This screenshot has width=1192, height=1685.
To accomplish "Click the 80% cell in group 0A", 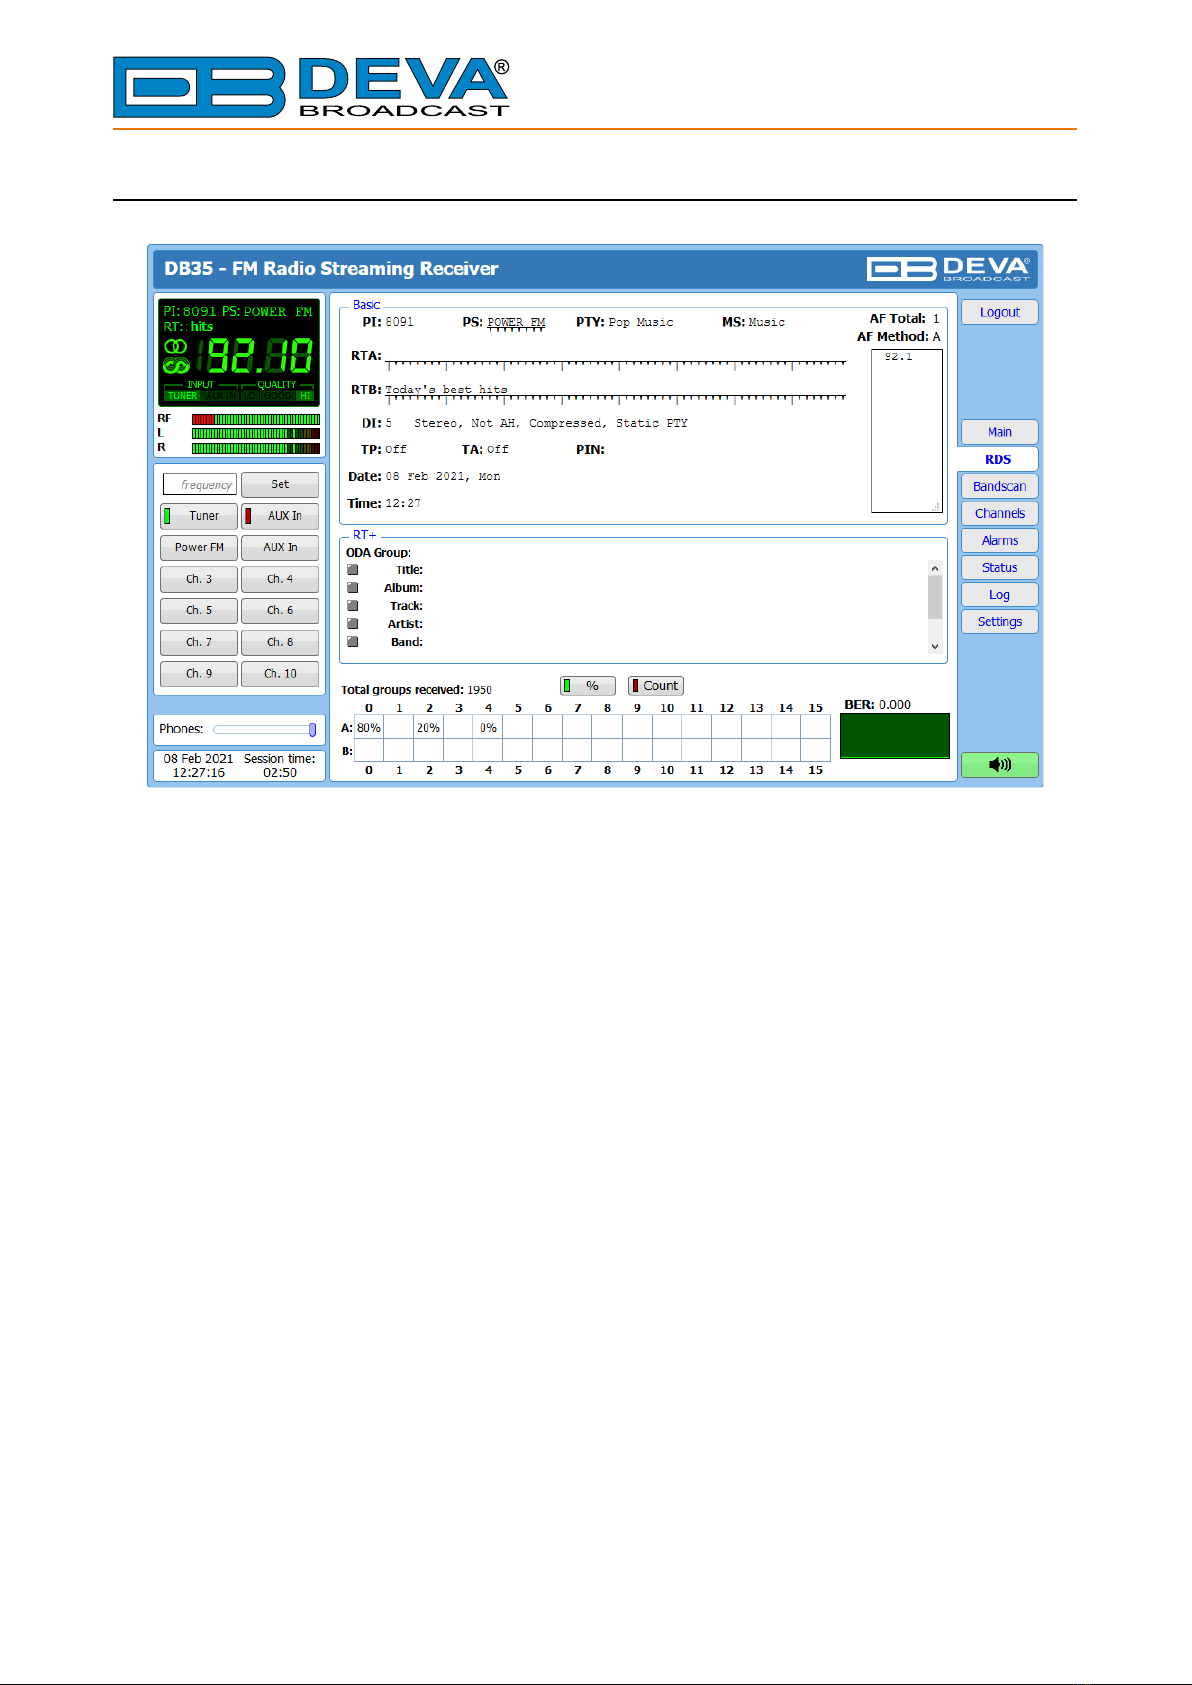I will (369, 728).
